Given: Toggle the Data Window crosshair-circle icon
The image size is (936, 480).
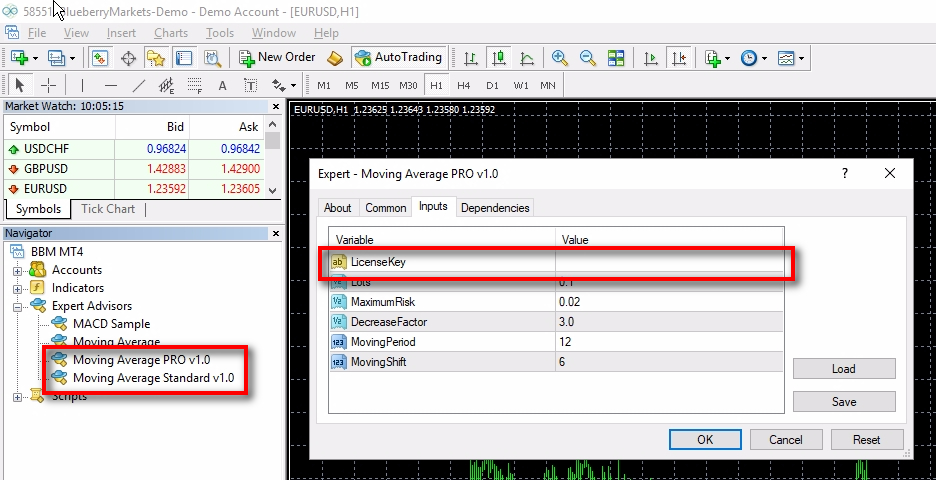Looking at the screenshot, I should [128, 58].
